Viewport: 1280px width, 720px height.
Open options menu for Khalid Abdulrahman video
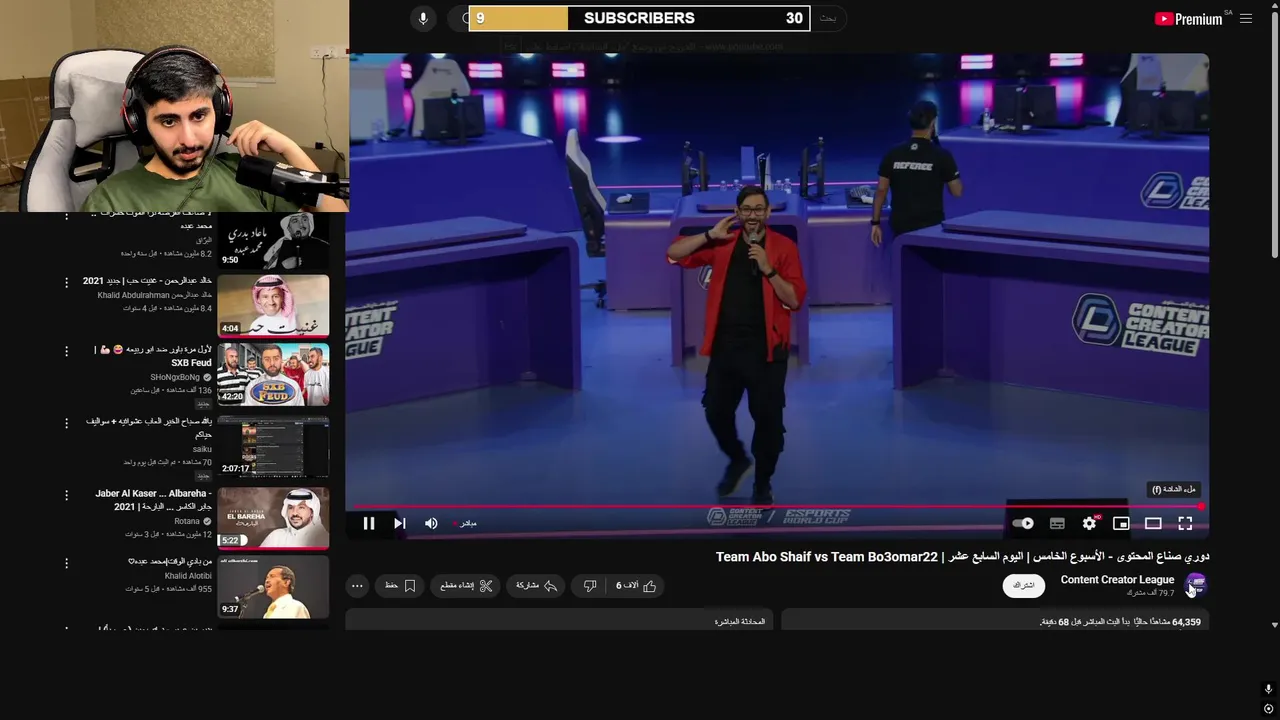67,283
